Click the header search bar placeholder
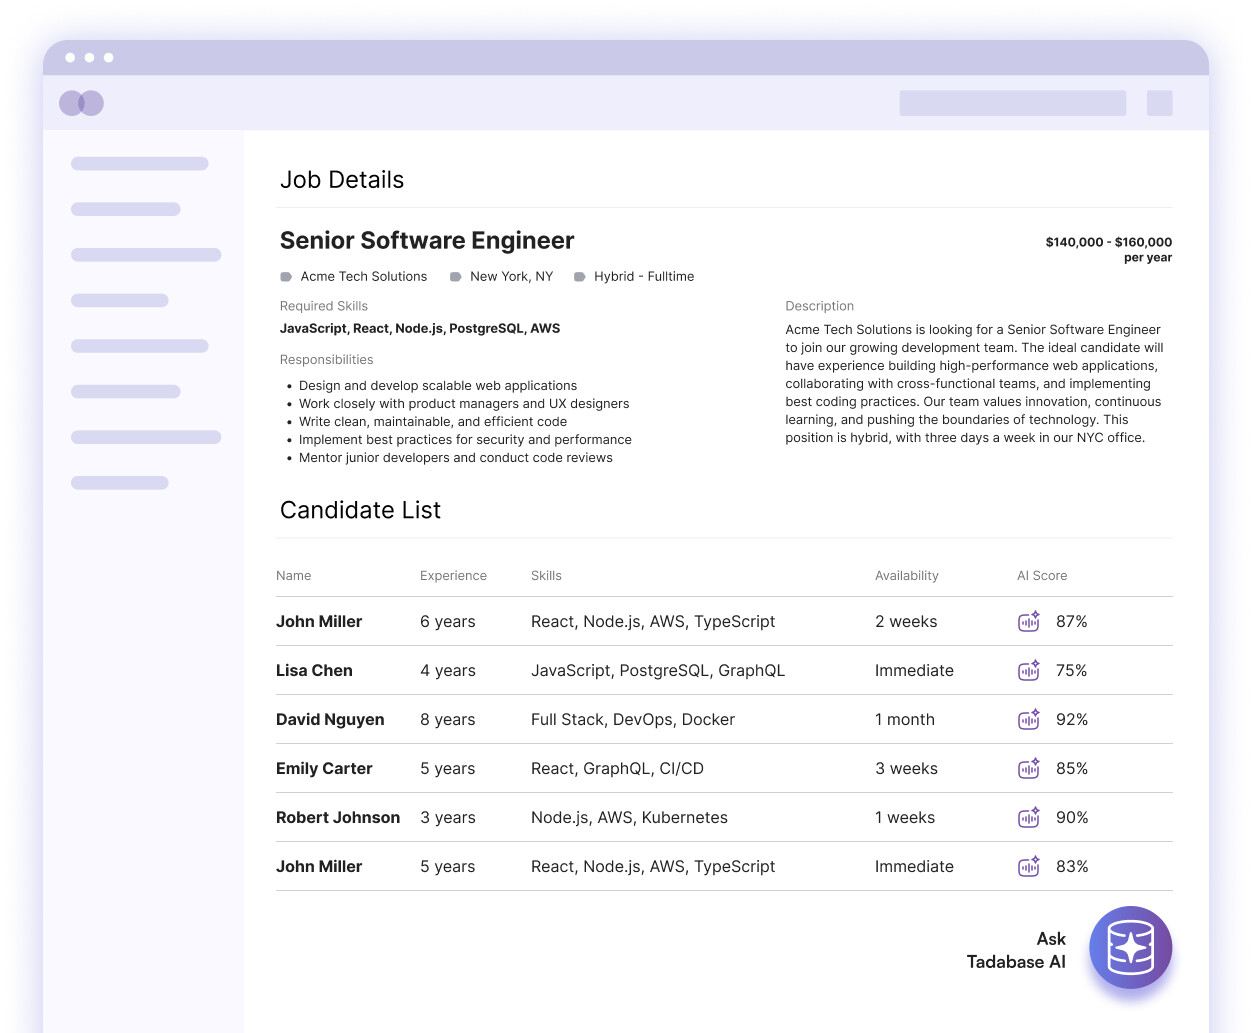This screenshot has width=1252, height=1033. tap(1013, 103)
